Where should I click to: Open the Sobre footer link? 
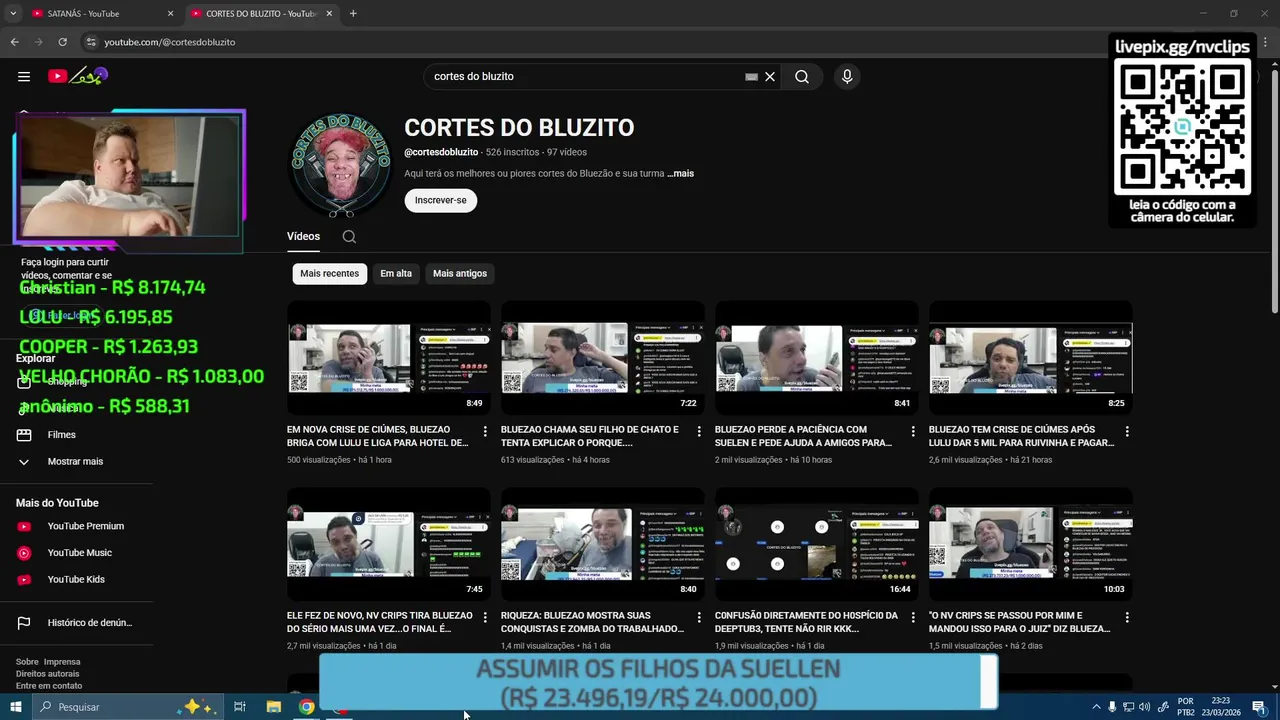point(27,662)
